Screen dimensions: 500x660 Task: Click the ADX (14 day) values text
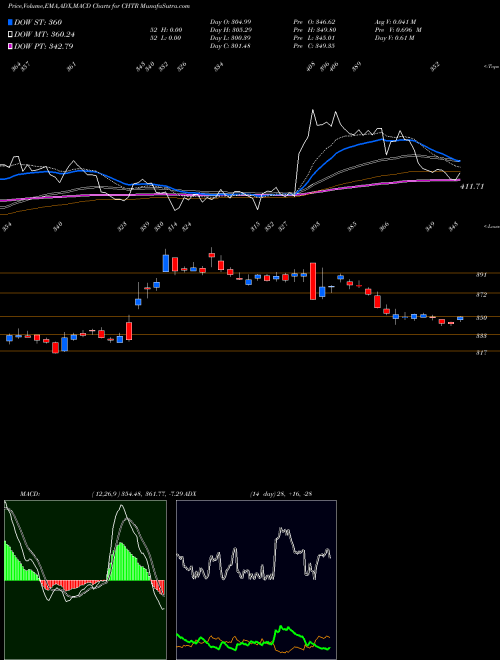click(280, 494)
